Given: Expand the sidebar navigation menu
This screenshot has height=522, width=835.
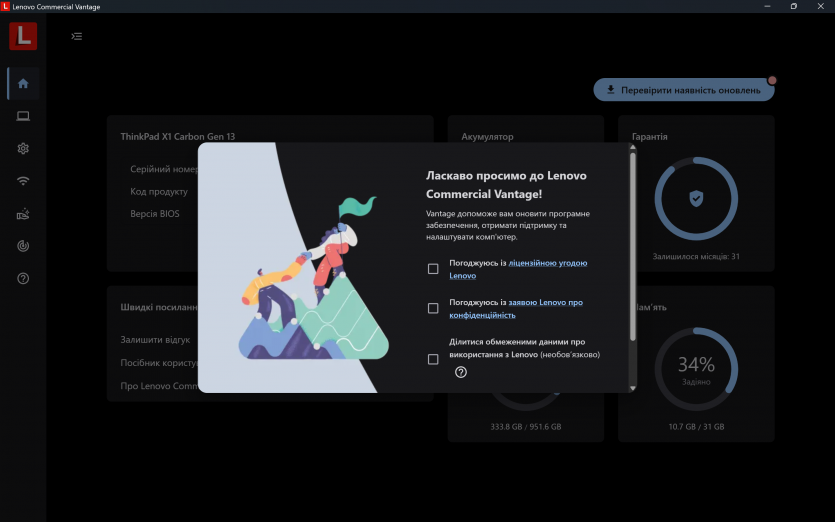Looking at the screenshot, I should click(77, 36).
